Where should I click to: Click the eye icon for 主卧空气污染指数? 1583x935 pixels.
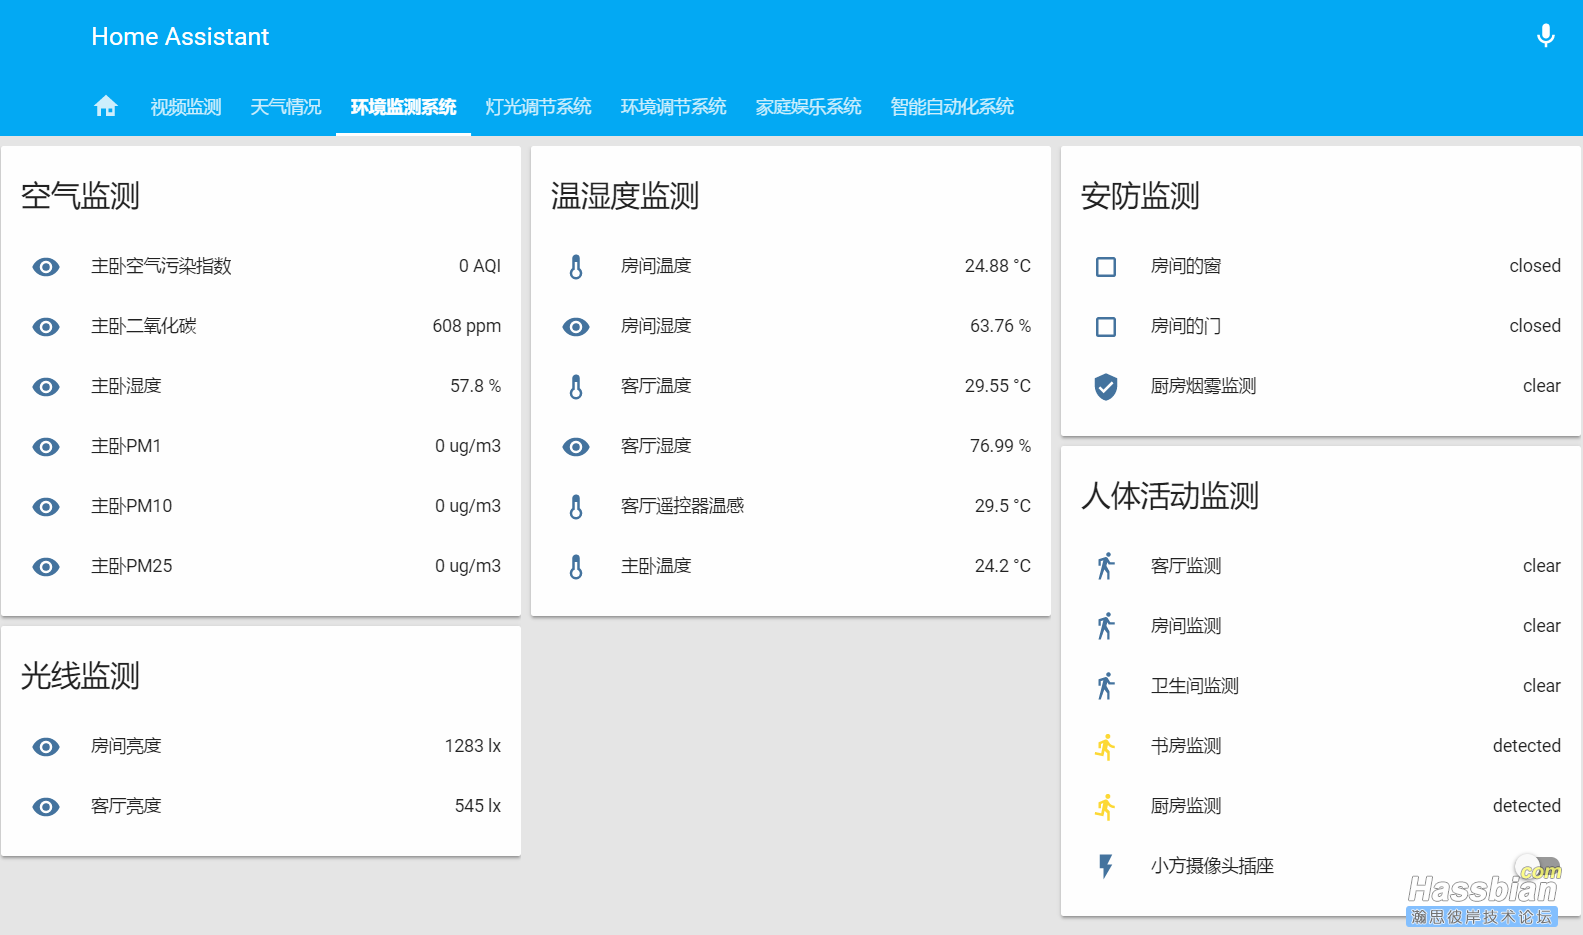46,267
